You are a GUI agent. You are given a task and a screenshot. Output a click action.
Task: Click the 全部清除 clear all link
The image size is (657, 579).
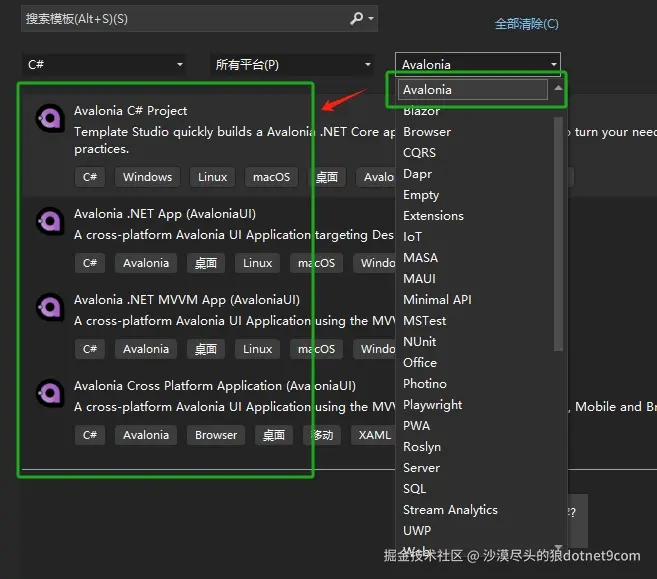(x=526, y=23)
